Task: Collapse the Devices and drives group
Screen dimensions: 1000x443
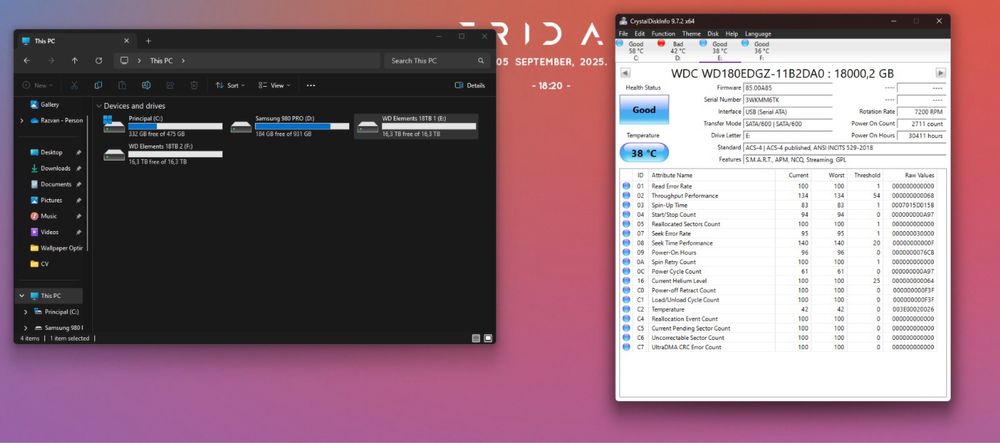Action: pyautogui.click(x=99, y=106)
